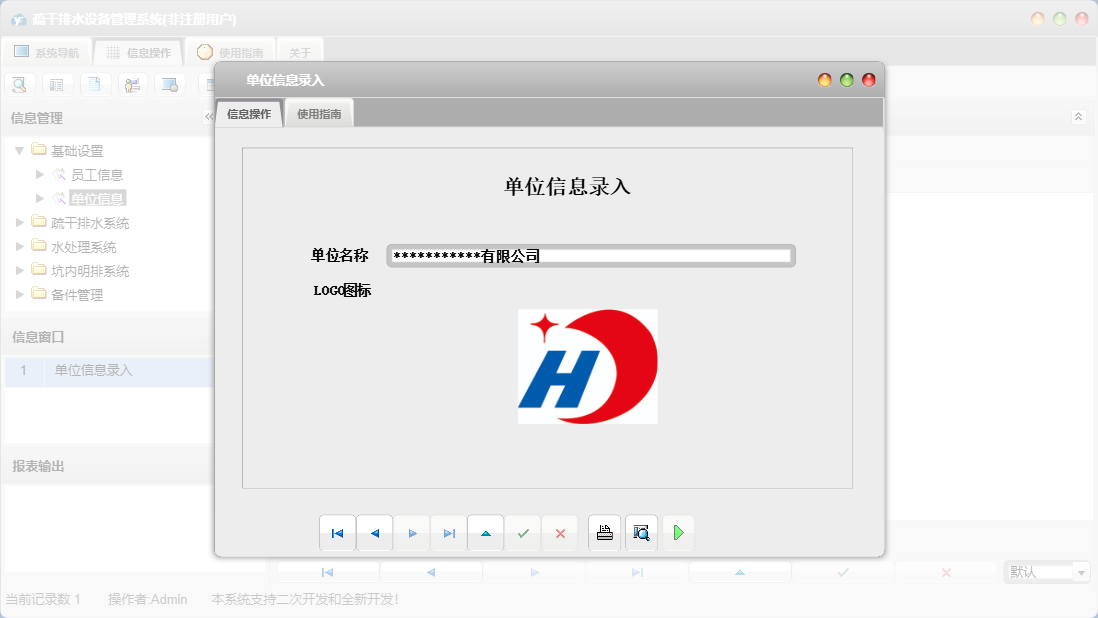
Task: Expand the 备件管理 tree node
Action: tap(20, 294)
